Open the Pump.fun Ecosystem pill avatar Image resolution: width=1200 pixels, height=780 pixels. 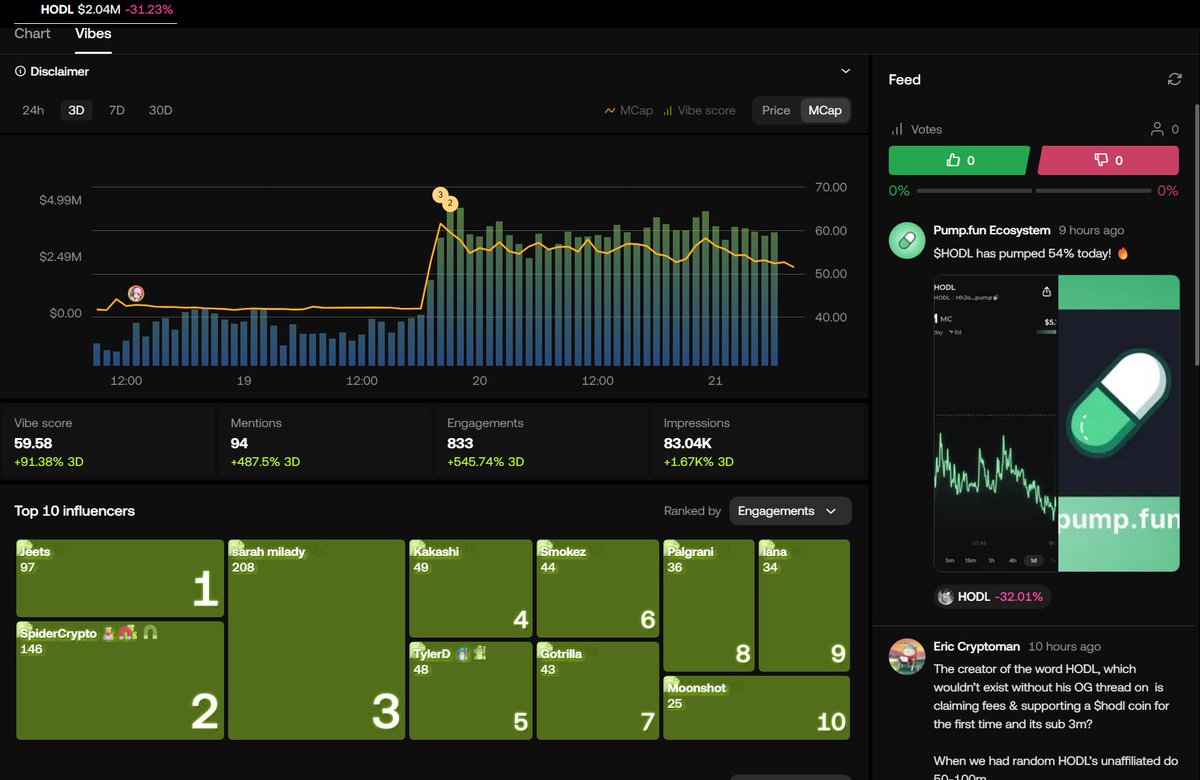(x=907, y=240)
